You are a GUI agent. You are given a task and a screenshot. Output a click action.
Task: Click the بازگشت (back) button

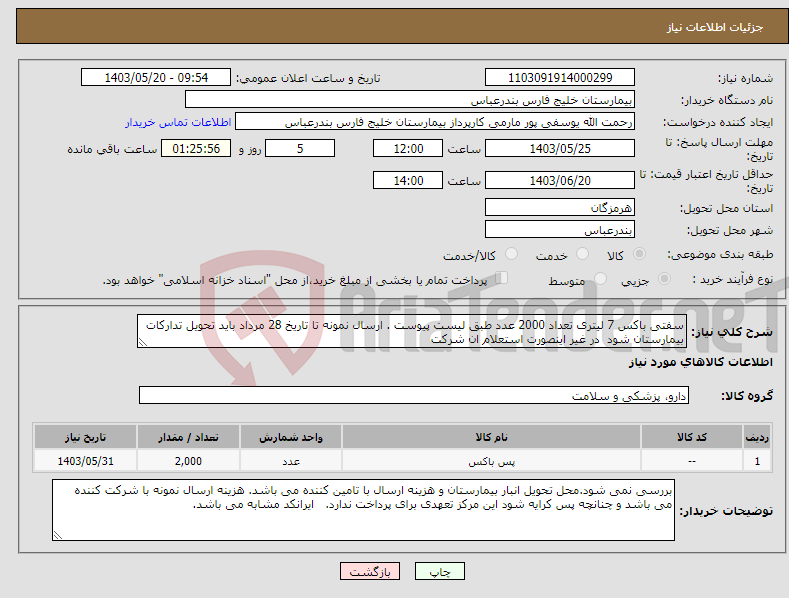370,571
